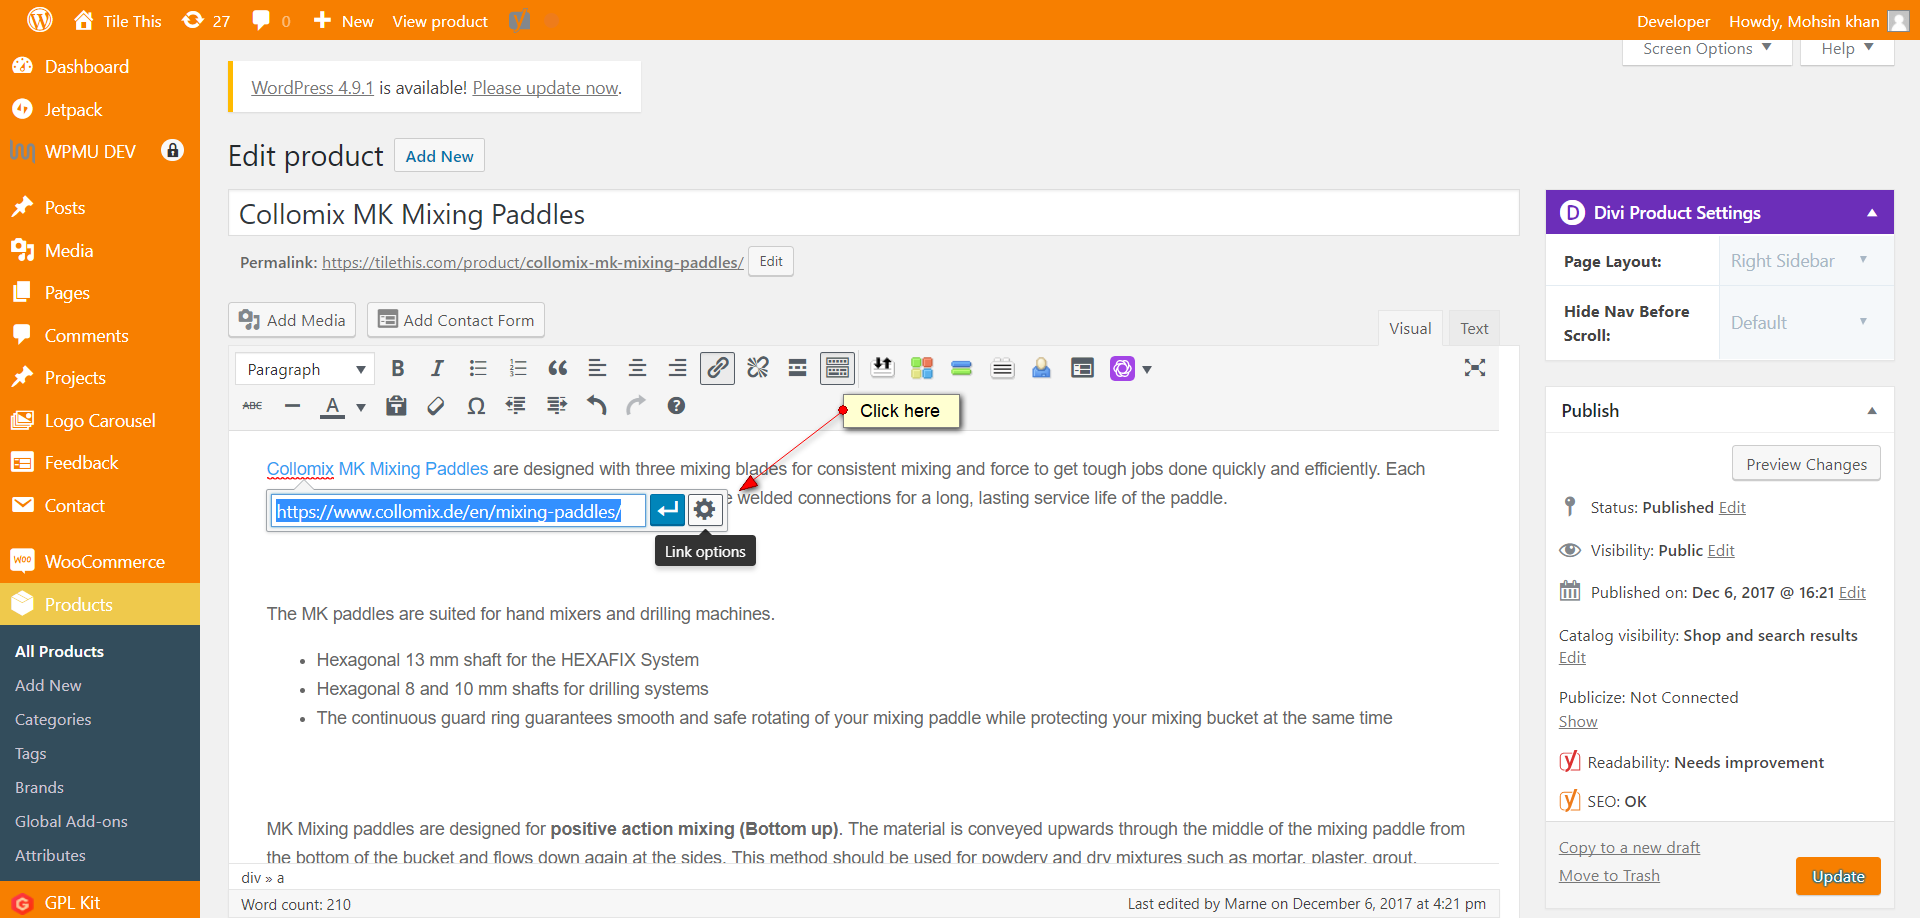Apply strikethrough formatting
This screenshot has height=918, width=1920.
pyautogui.click(x=252, y=406)
